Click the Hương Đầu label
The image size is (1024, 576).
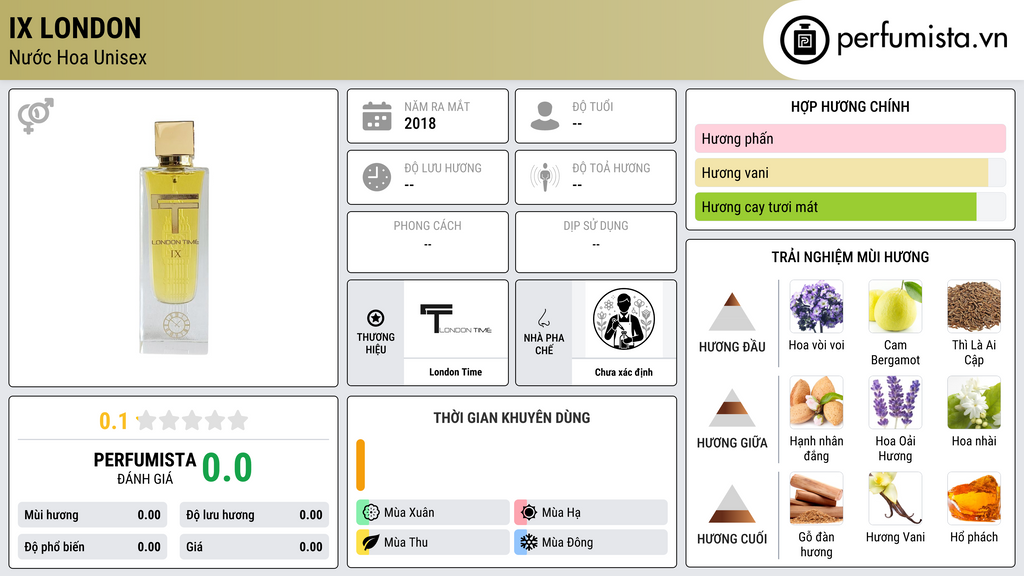[x=732, y=347]
